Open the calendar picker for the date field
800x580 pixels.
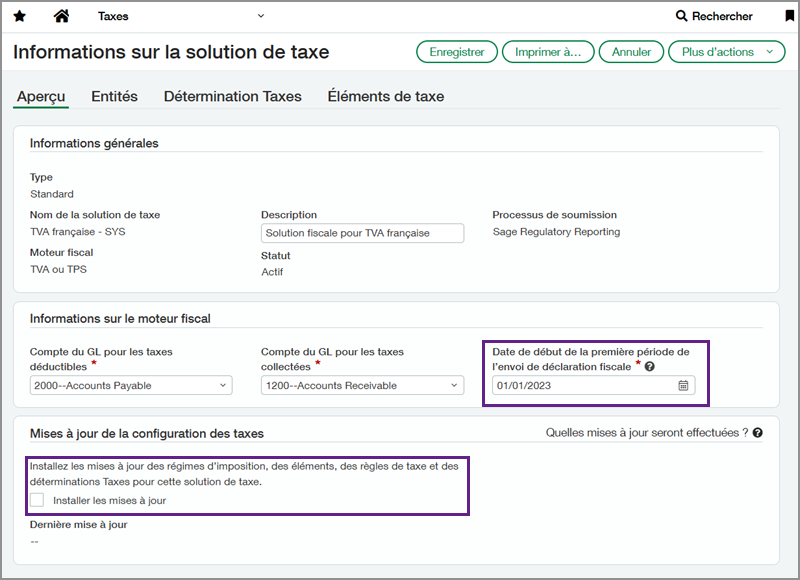[683, 385]
